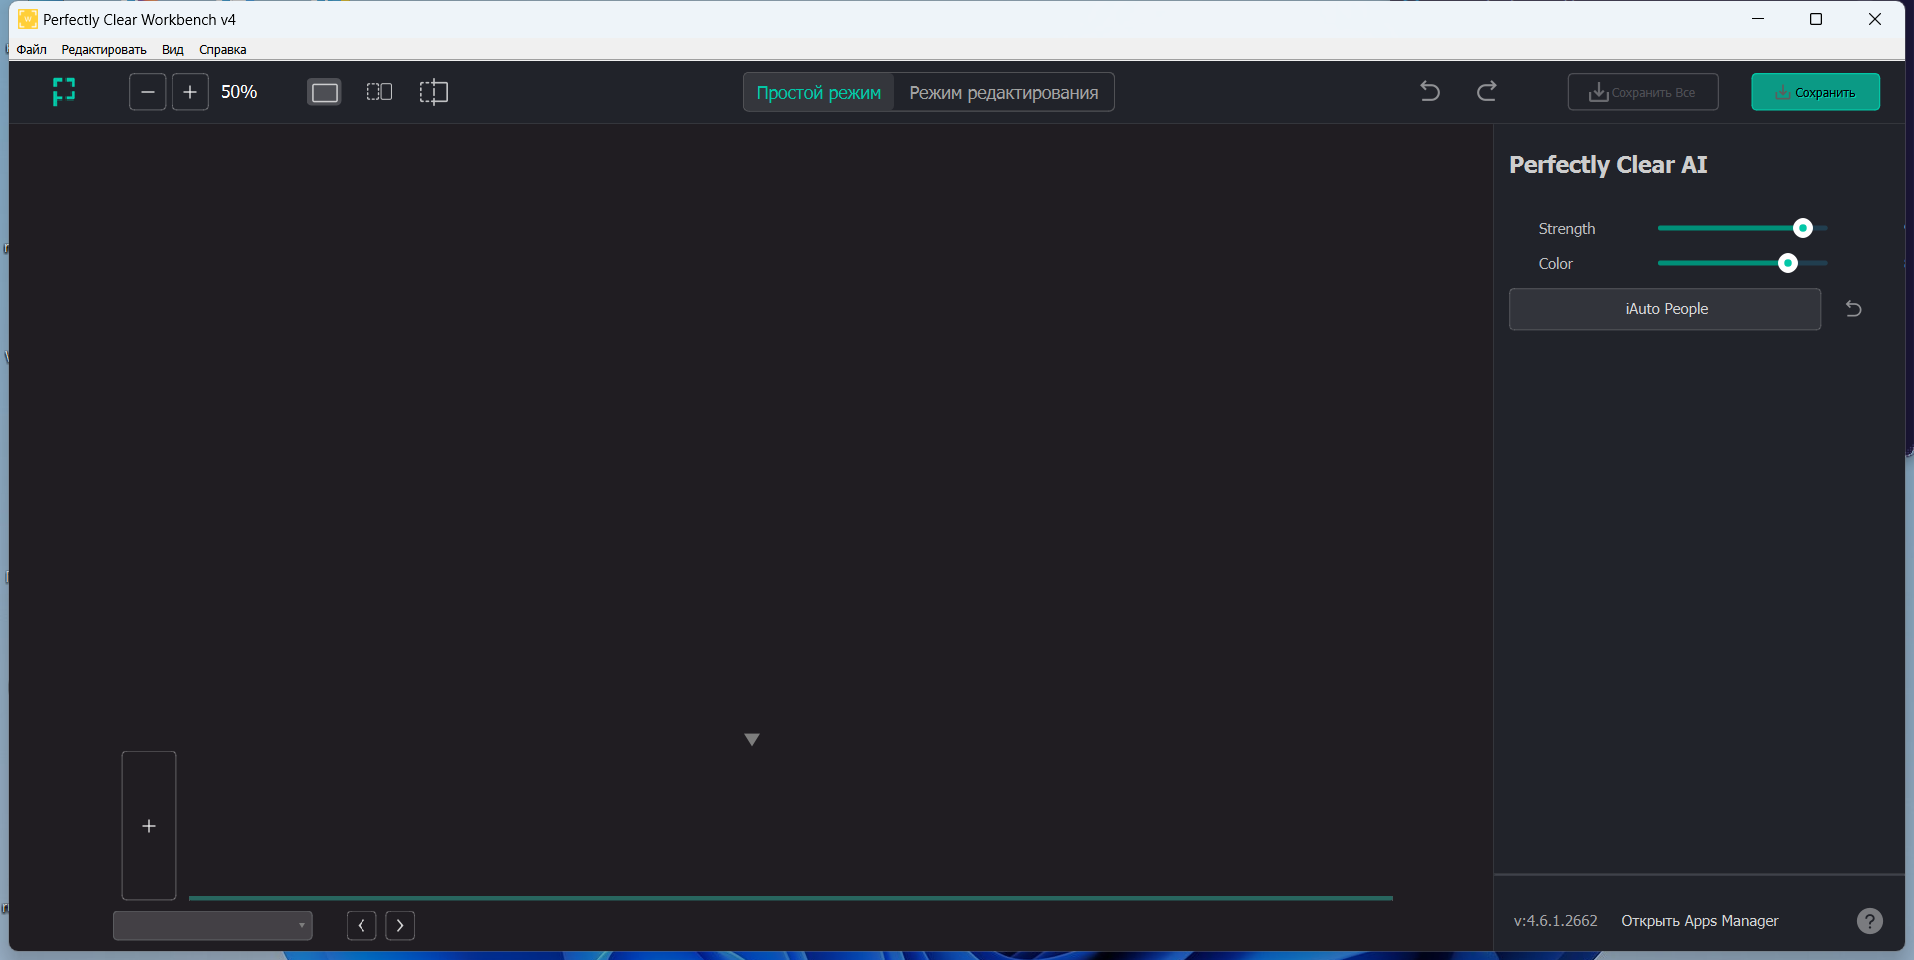1914x960 pixels.
Task: Open the help question mark
Action: tap(1869, 921)
